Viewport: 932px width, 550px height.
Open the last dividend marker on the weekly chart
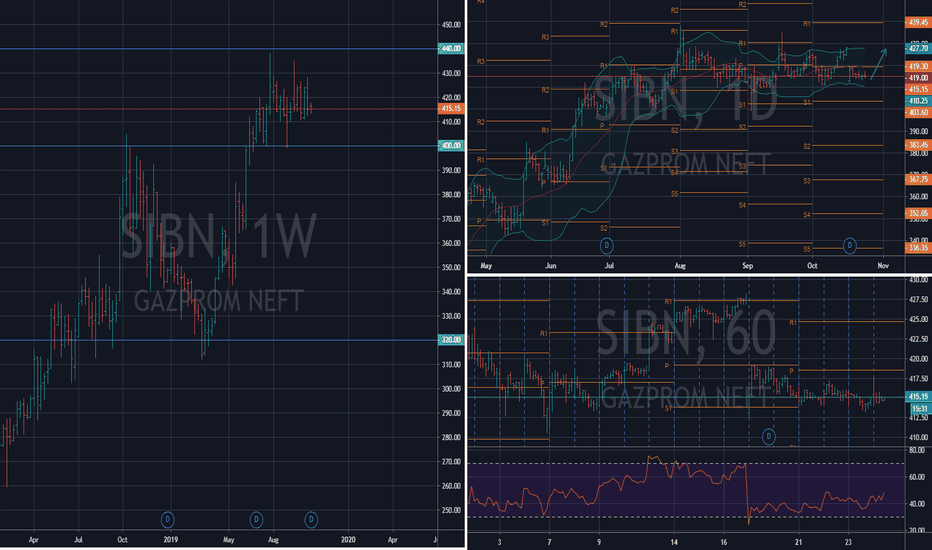pos(311,520)
